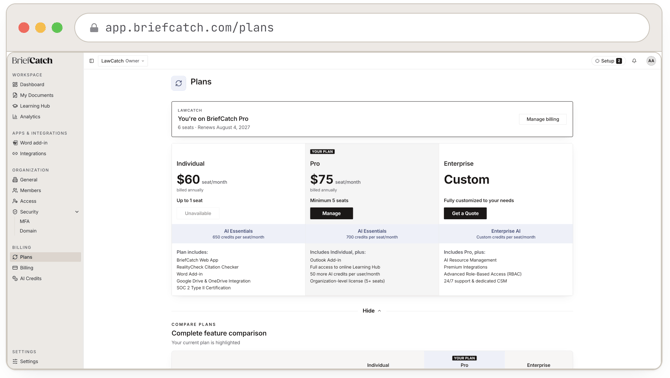This screenshot has height=378, width=670.
Task: Click the Members people icon
Action: pyautogui.click(x=15, y=190)
